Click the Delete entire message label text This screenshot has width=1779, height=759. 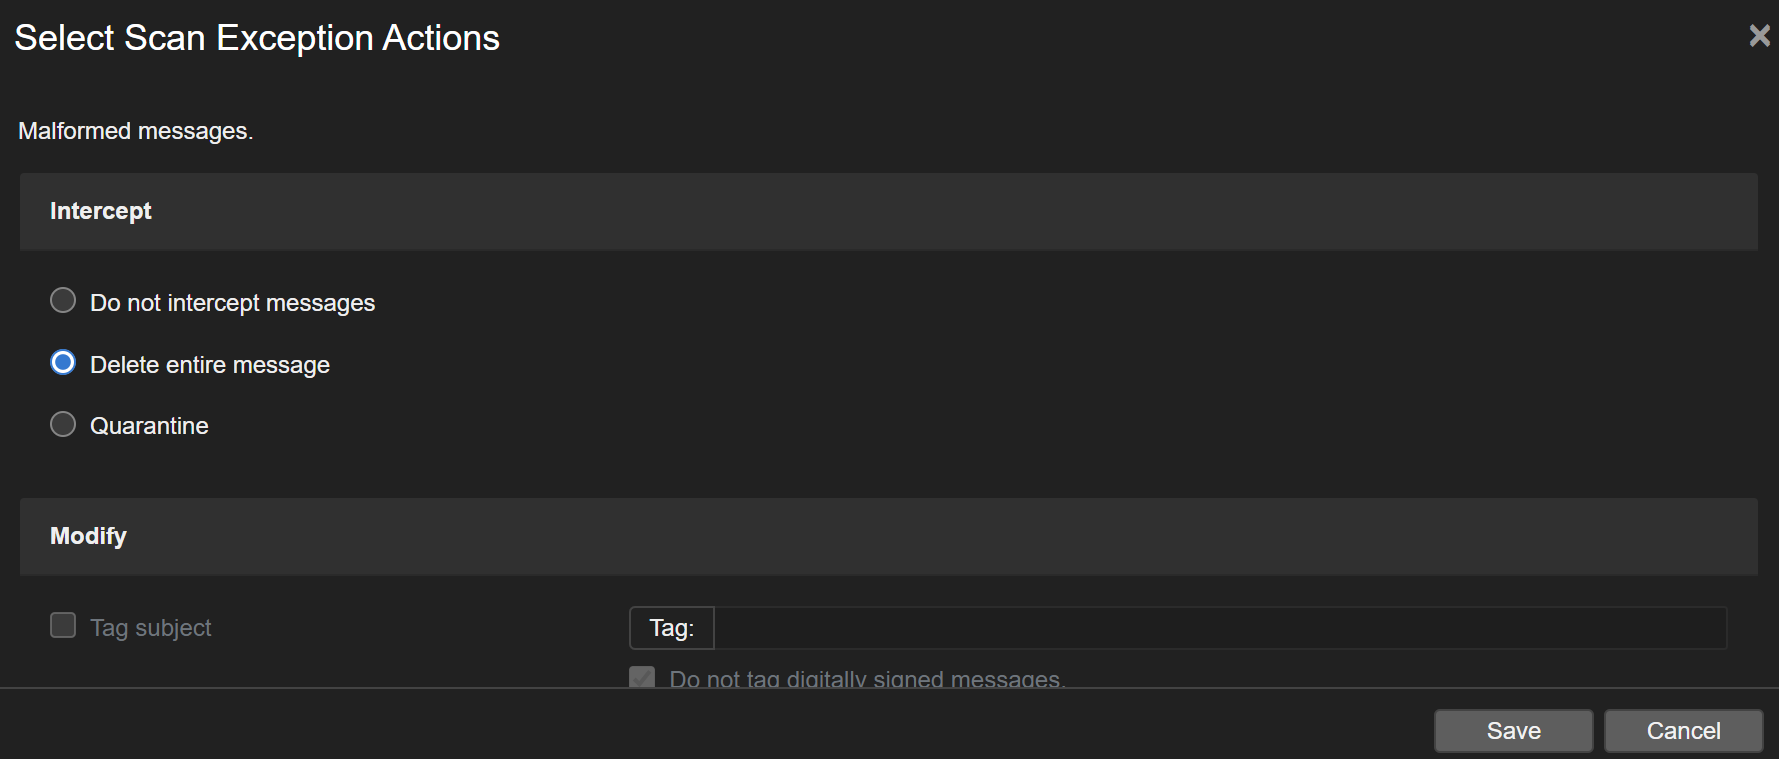(x=210, y=365)
